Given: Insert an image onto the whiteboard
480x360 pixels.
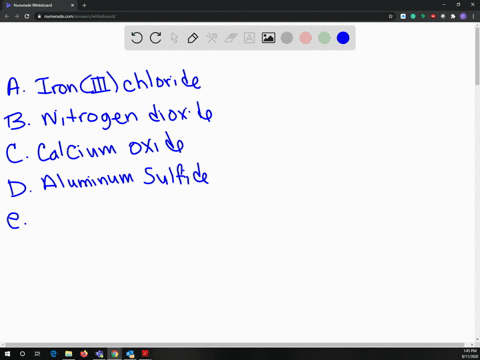Looking at the screenshot, I should (x=268, y=38).
